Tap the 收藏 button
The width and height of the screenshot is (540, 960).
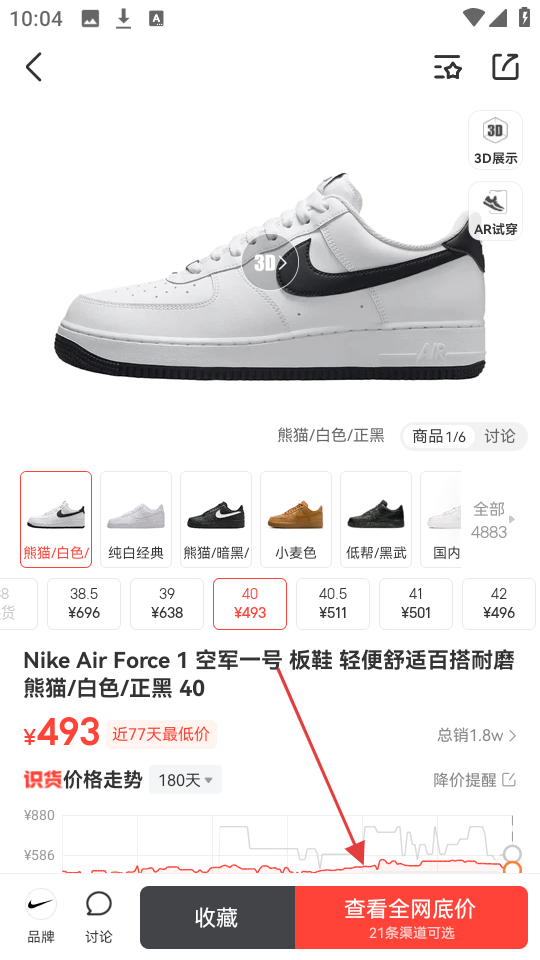click(x=217, y=917)
